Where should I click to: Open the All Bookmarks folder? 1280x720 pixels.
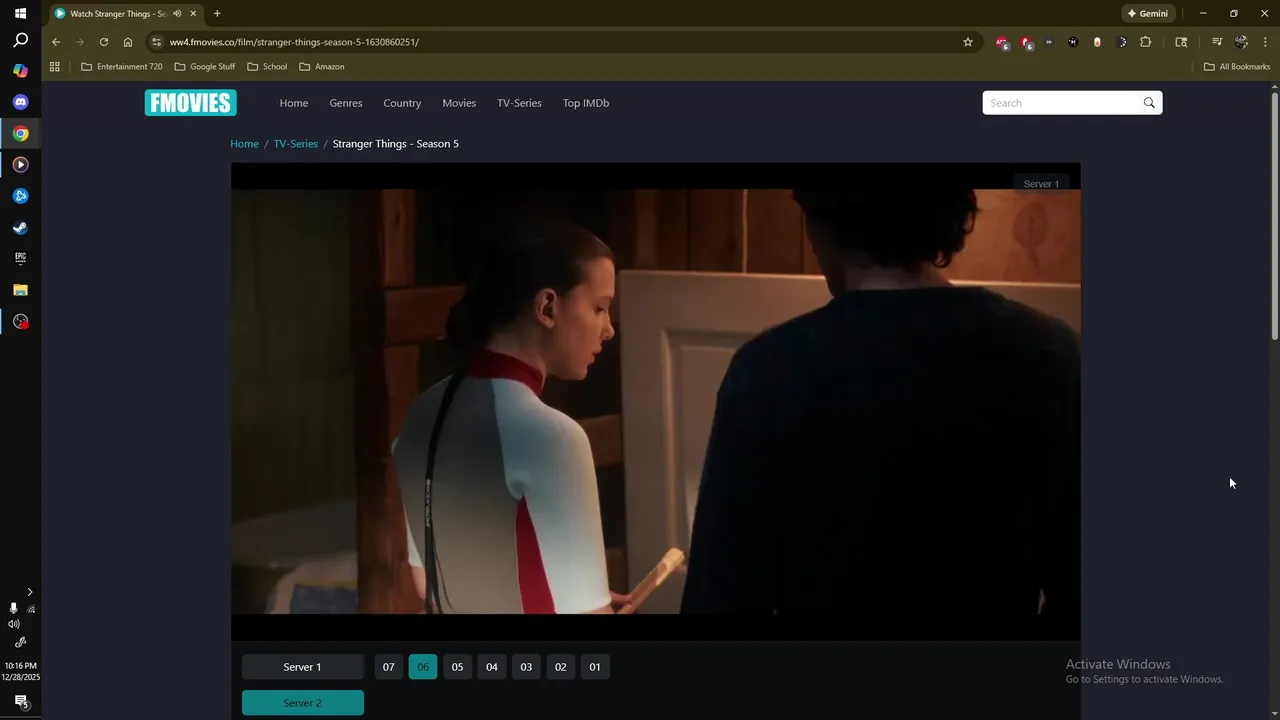[x=1237, y=67]
